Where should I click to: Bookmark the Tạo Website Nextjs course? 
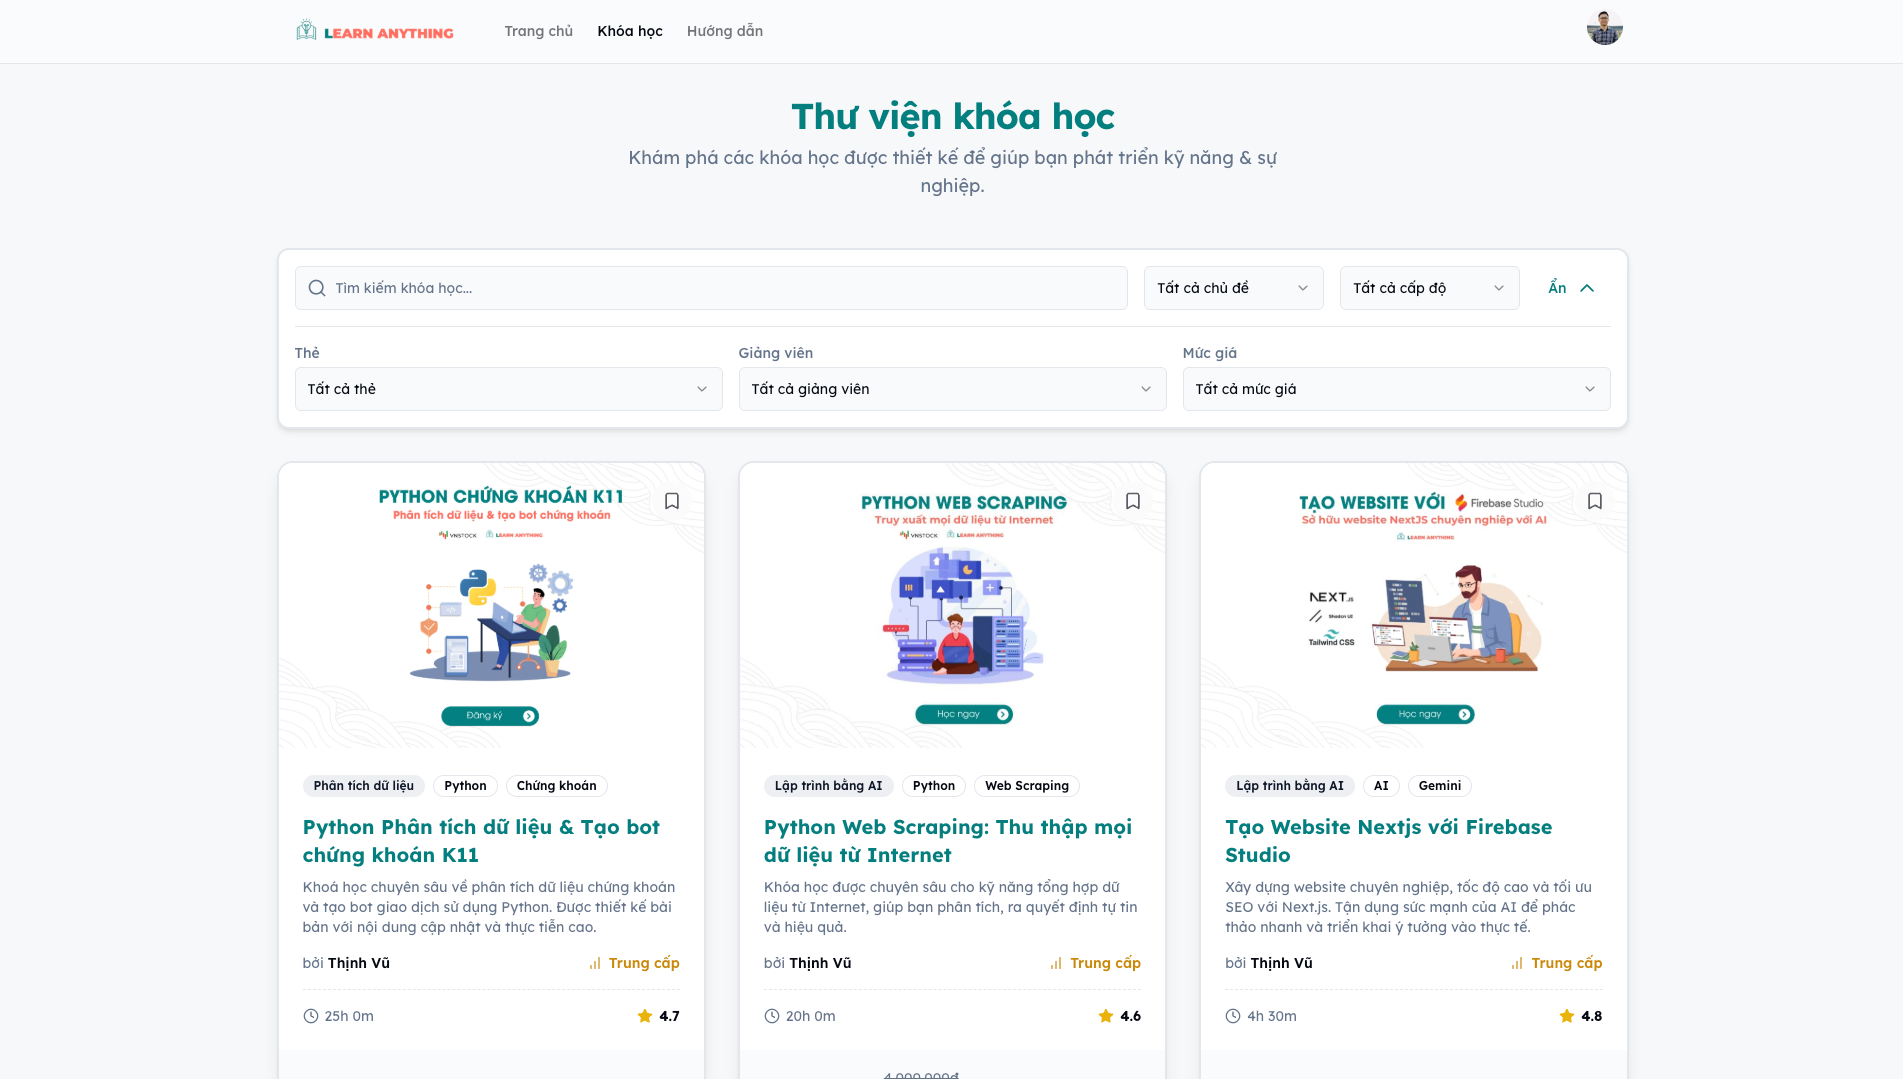[x=1595, y=501]
